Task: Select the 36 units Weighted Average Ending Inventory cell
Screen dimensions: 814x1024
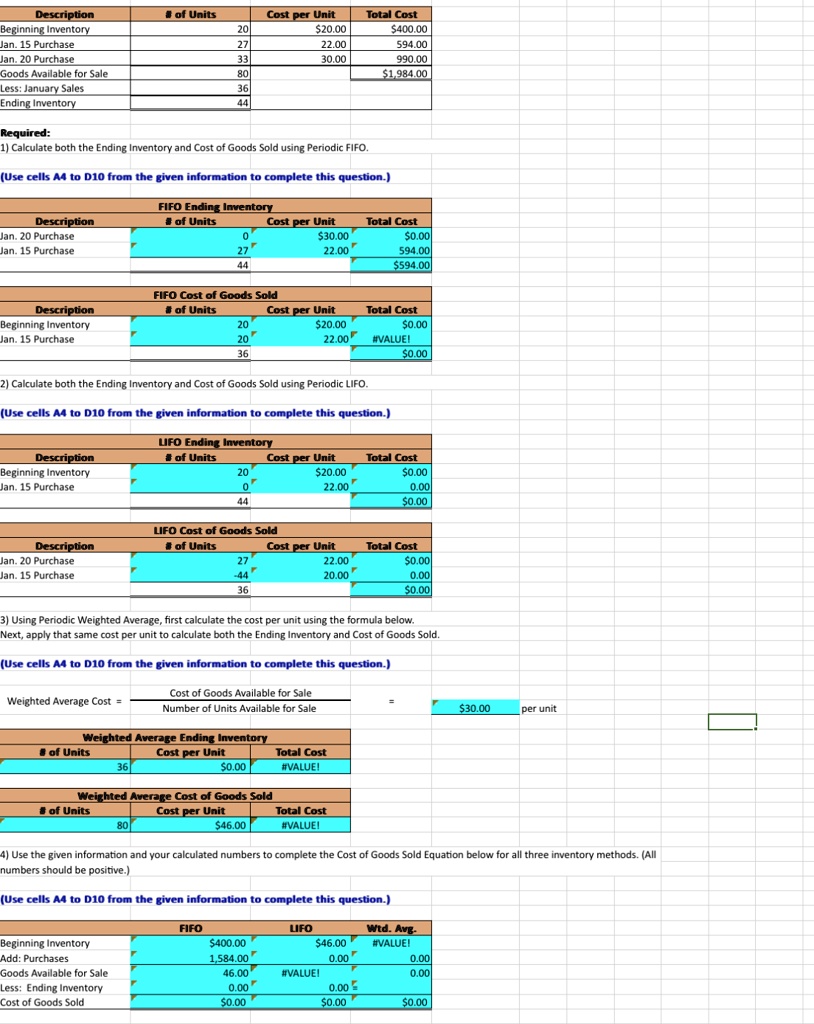Action: [65, 766]
